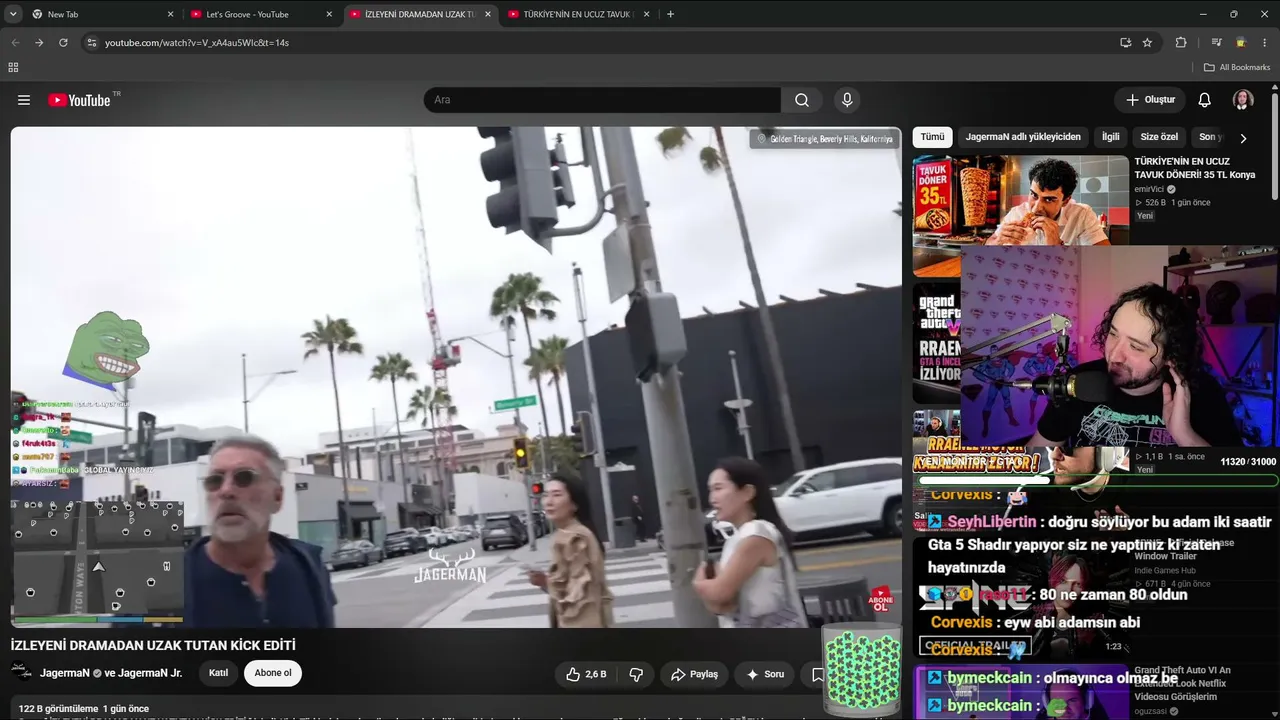
Task: Open the tab search dropdown arrow
Action: (13, 14)
